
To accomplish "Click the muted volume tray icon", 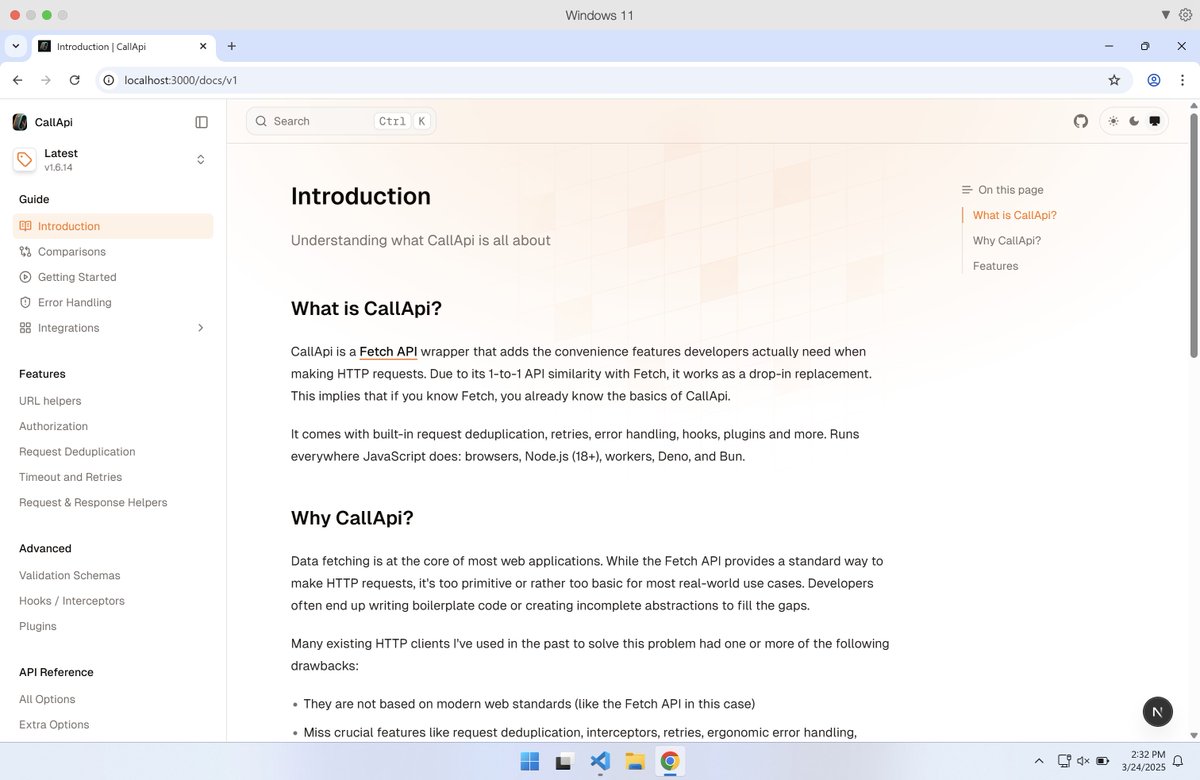I will (x=1083, y=762).
